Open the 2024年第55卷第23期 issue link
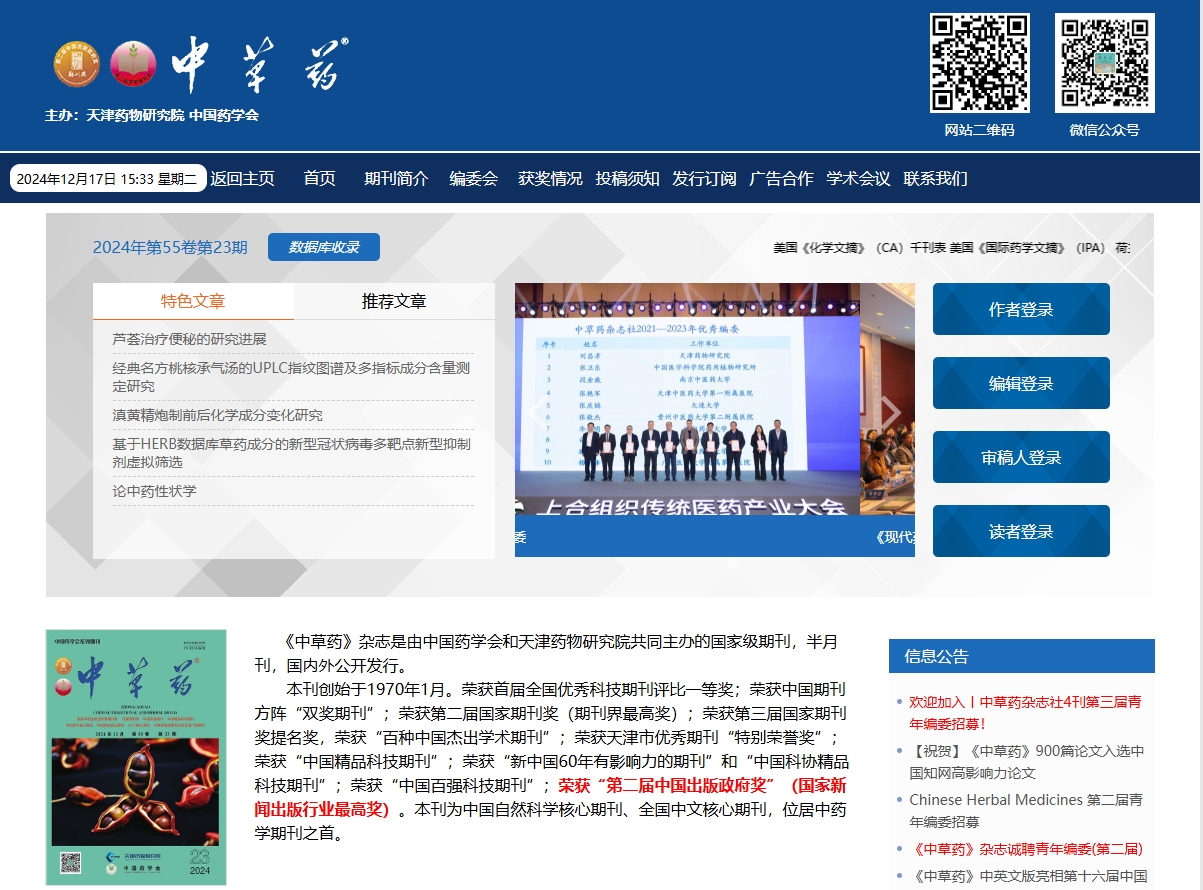Image resolution: width=1203 pixels, height=890 pixels. 170,247
